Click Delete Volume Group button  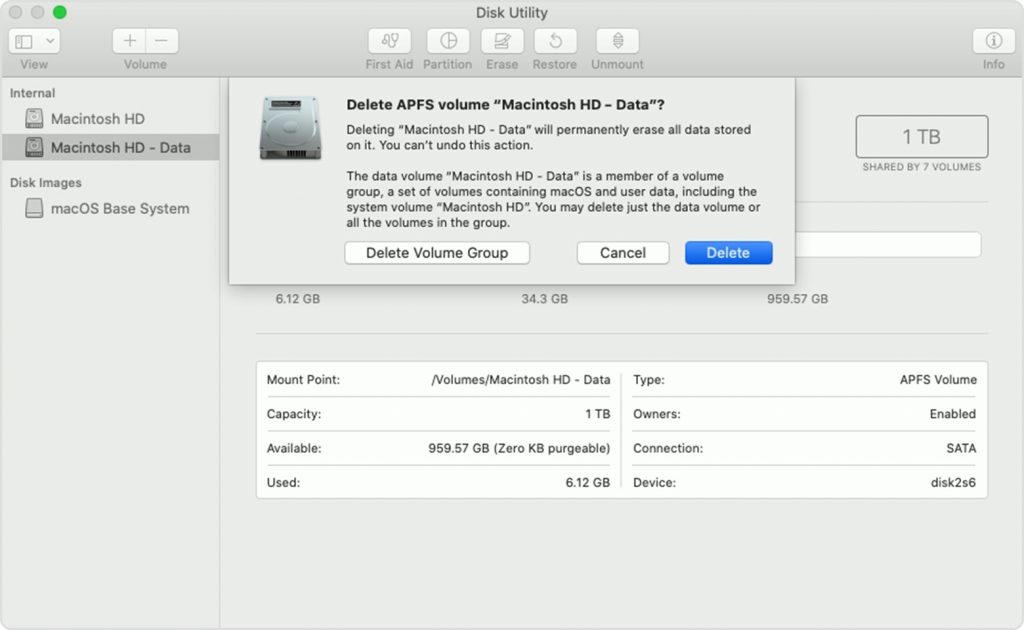[437, 253]
